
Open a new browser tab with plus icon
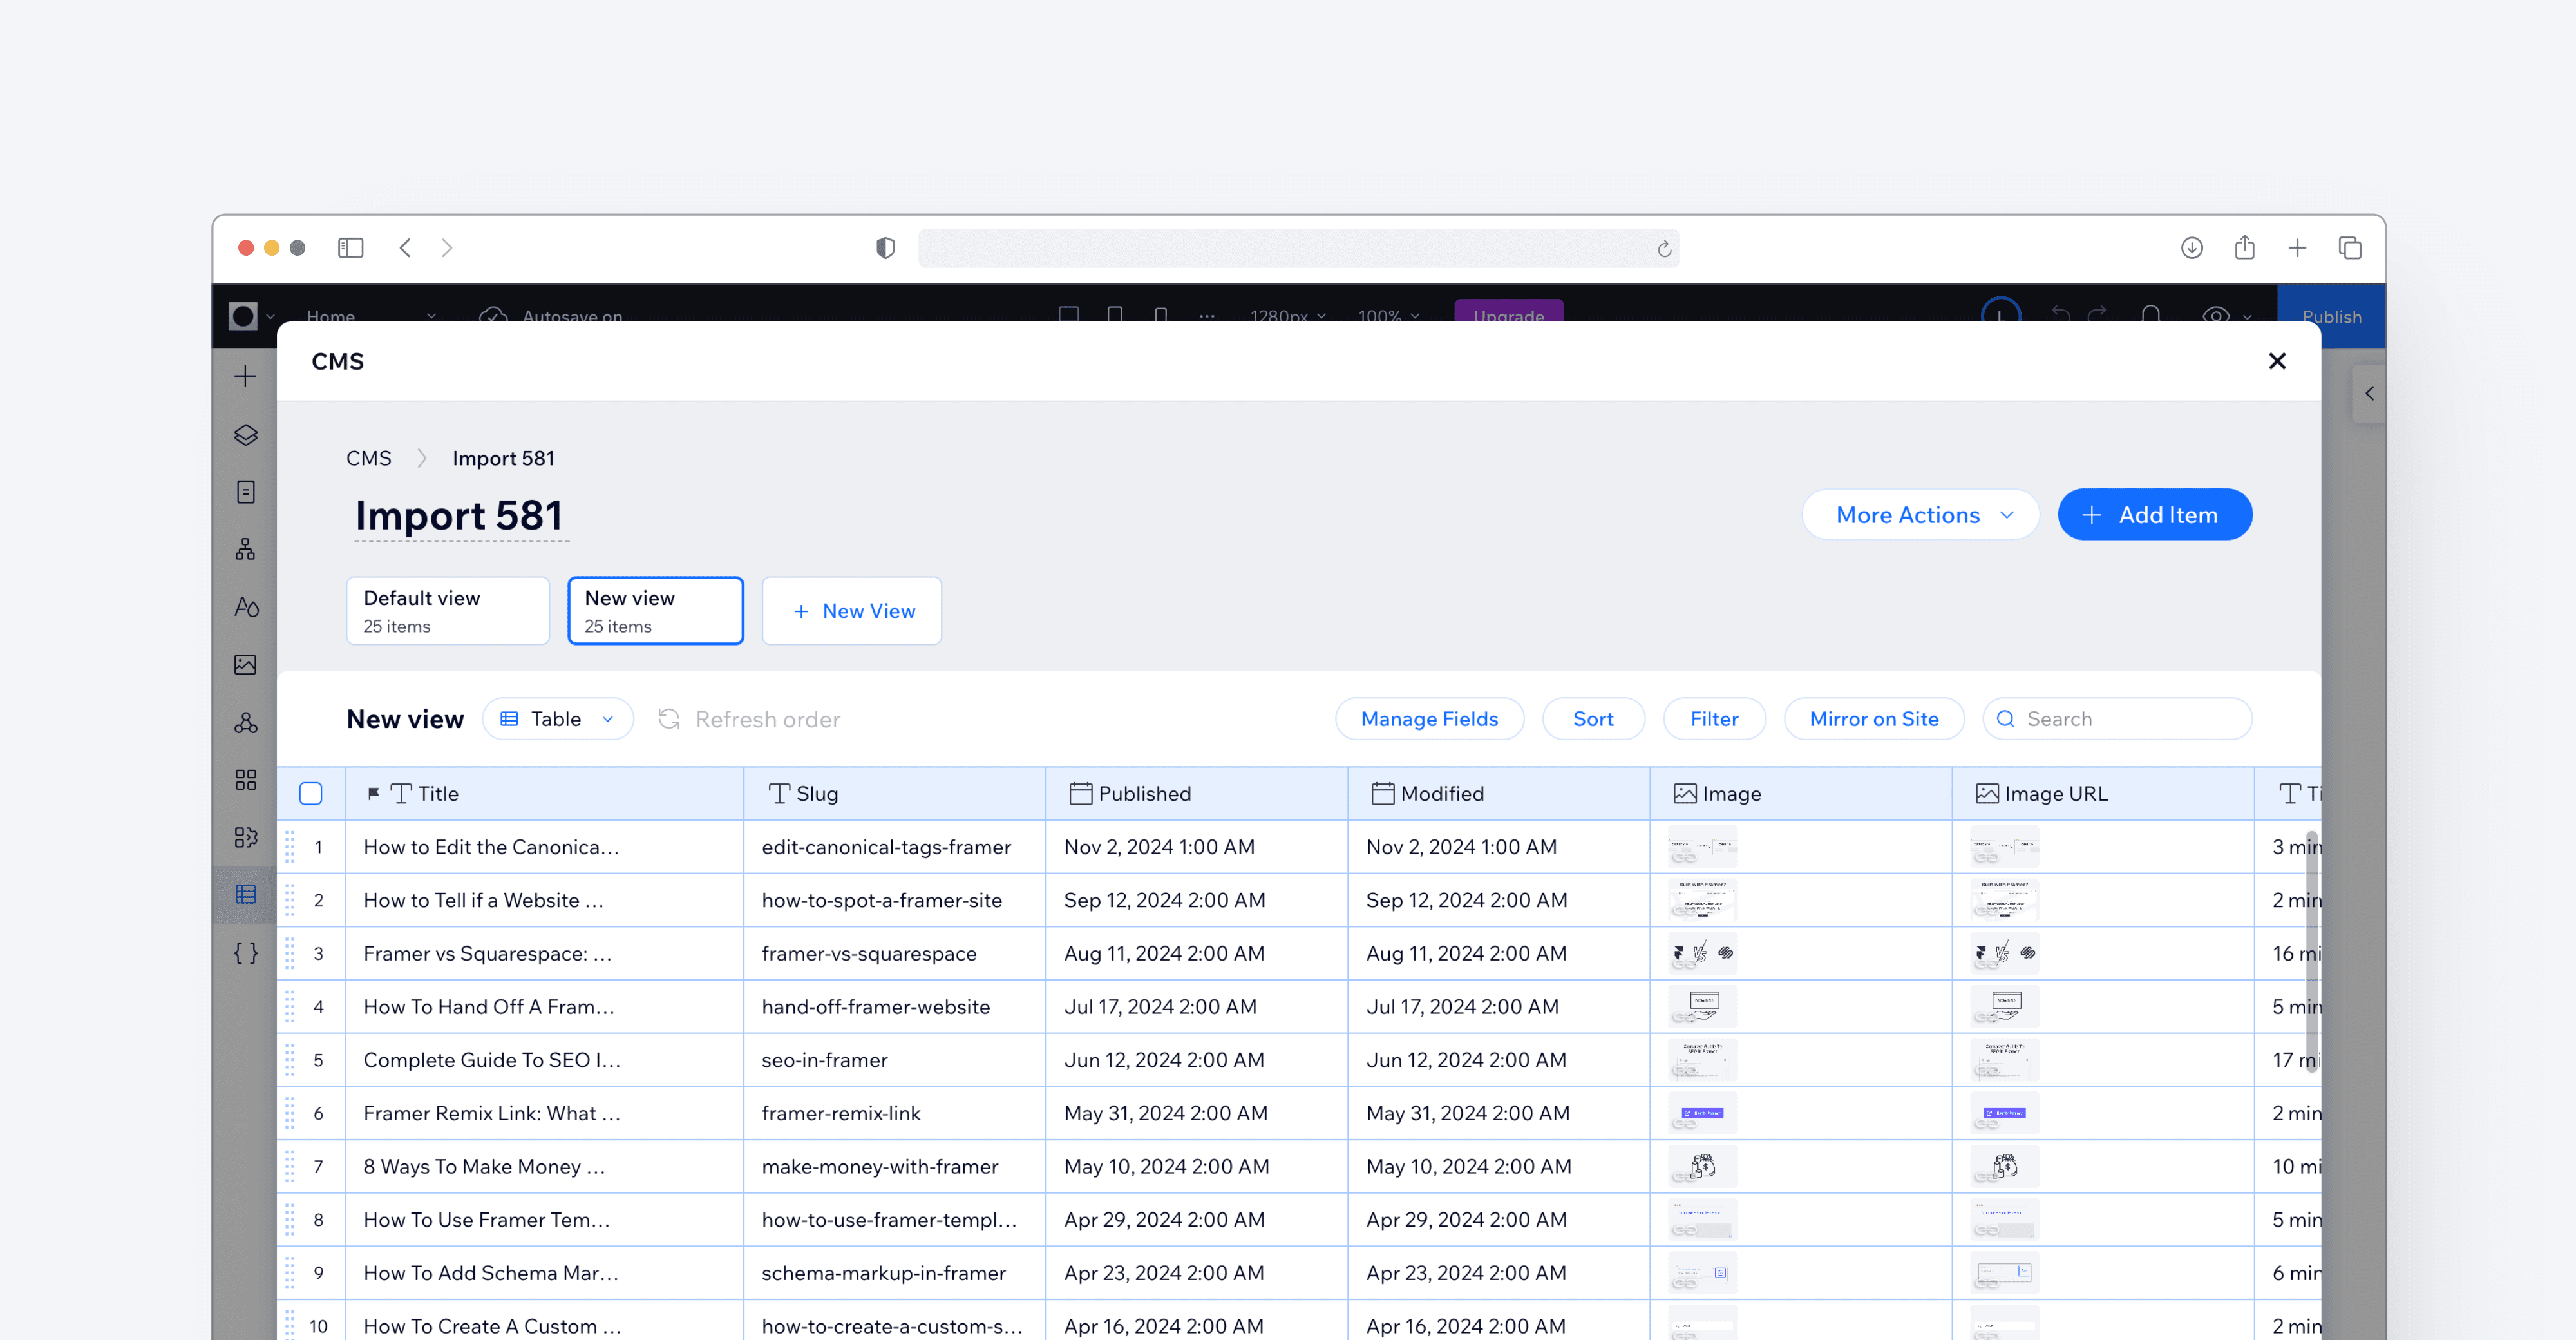click(x=2297, y=247)
